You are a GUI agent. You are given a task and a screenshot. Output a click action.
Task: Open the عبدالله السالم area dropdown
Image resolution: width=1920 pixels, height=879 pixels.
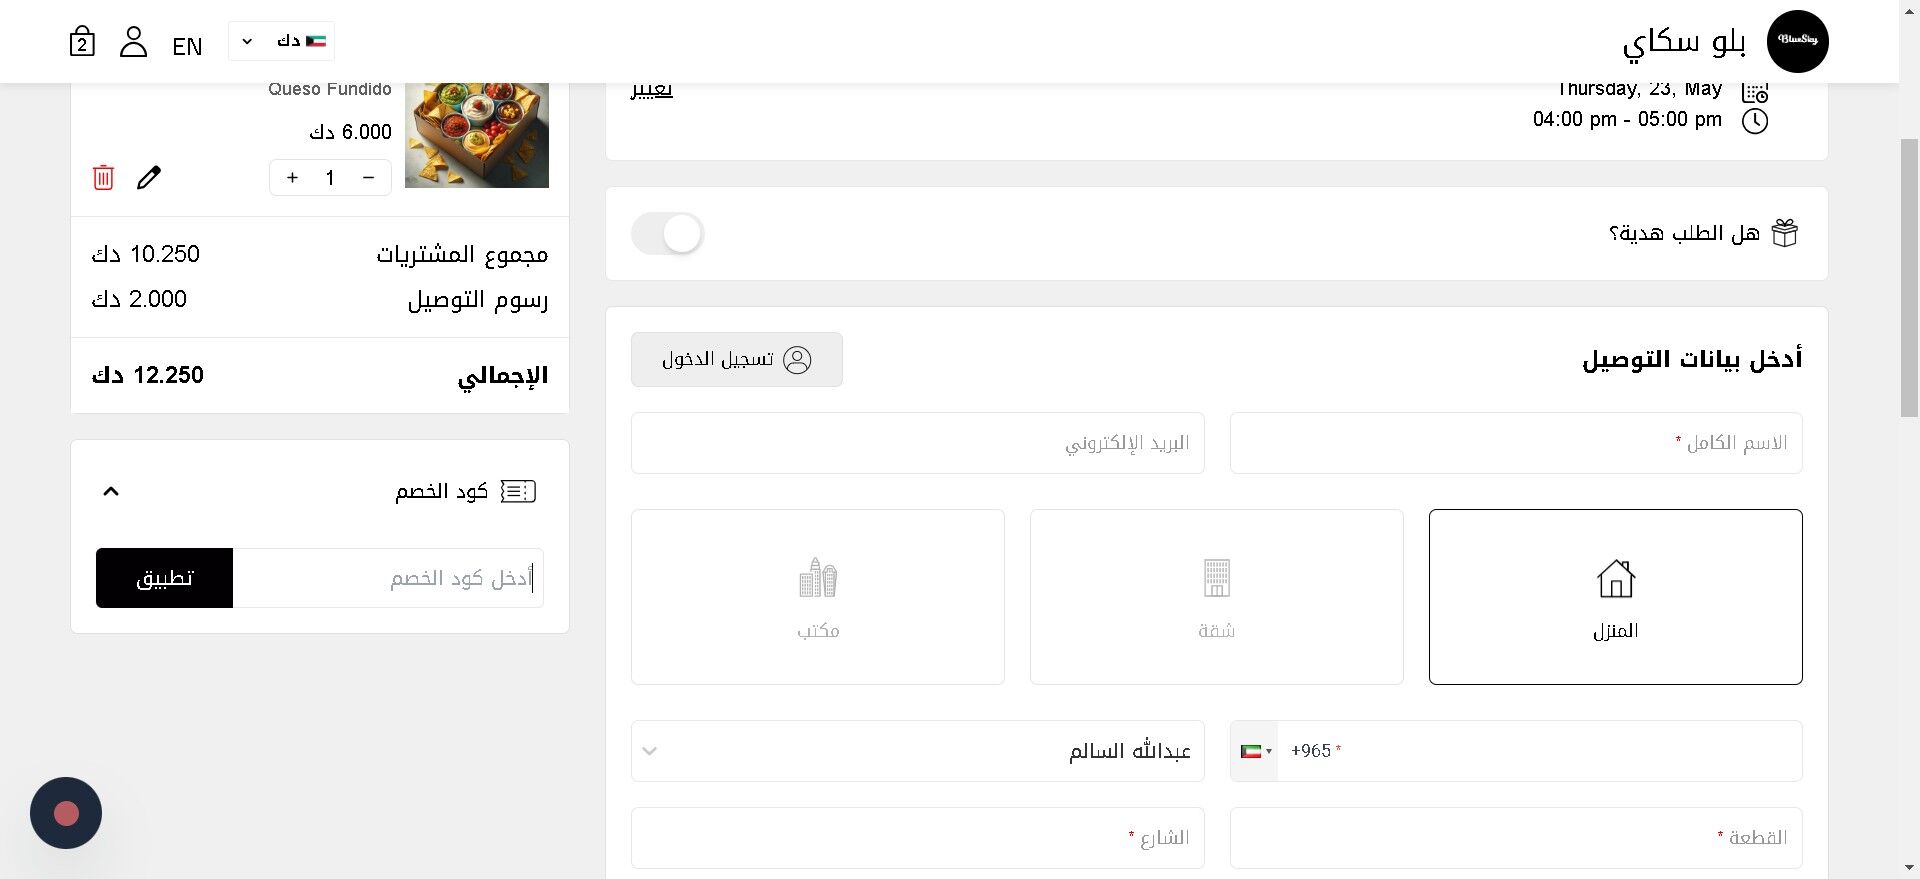[917, 751]
